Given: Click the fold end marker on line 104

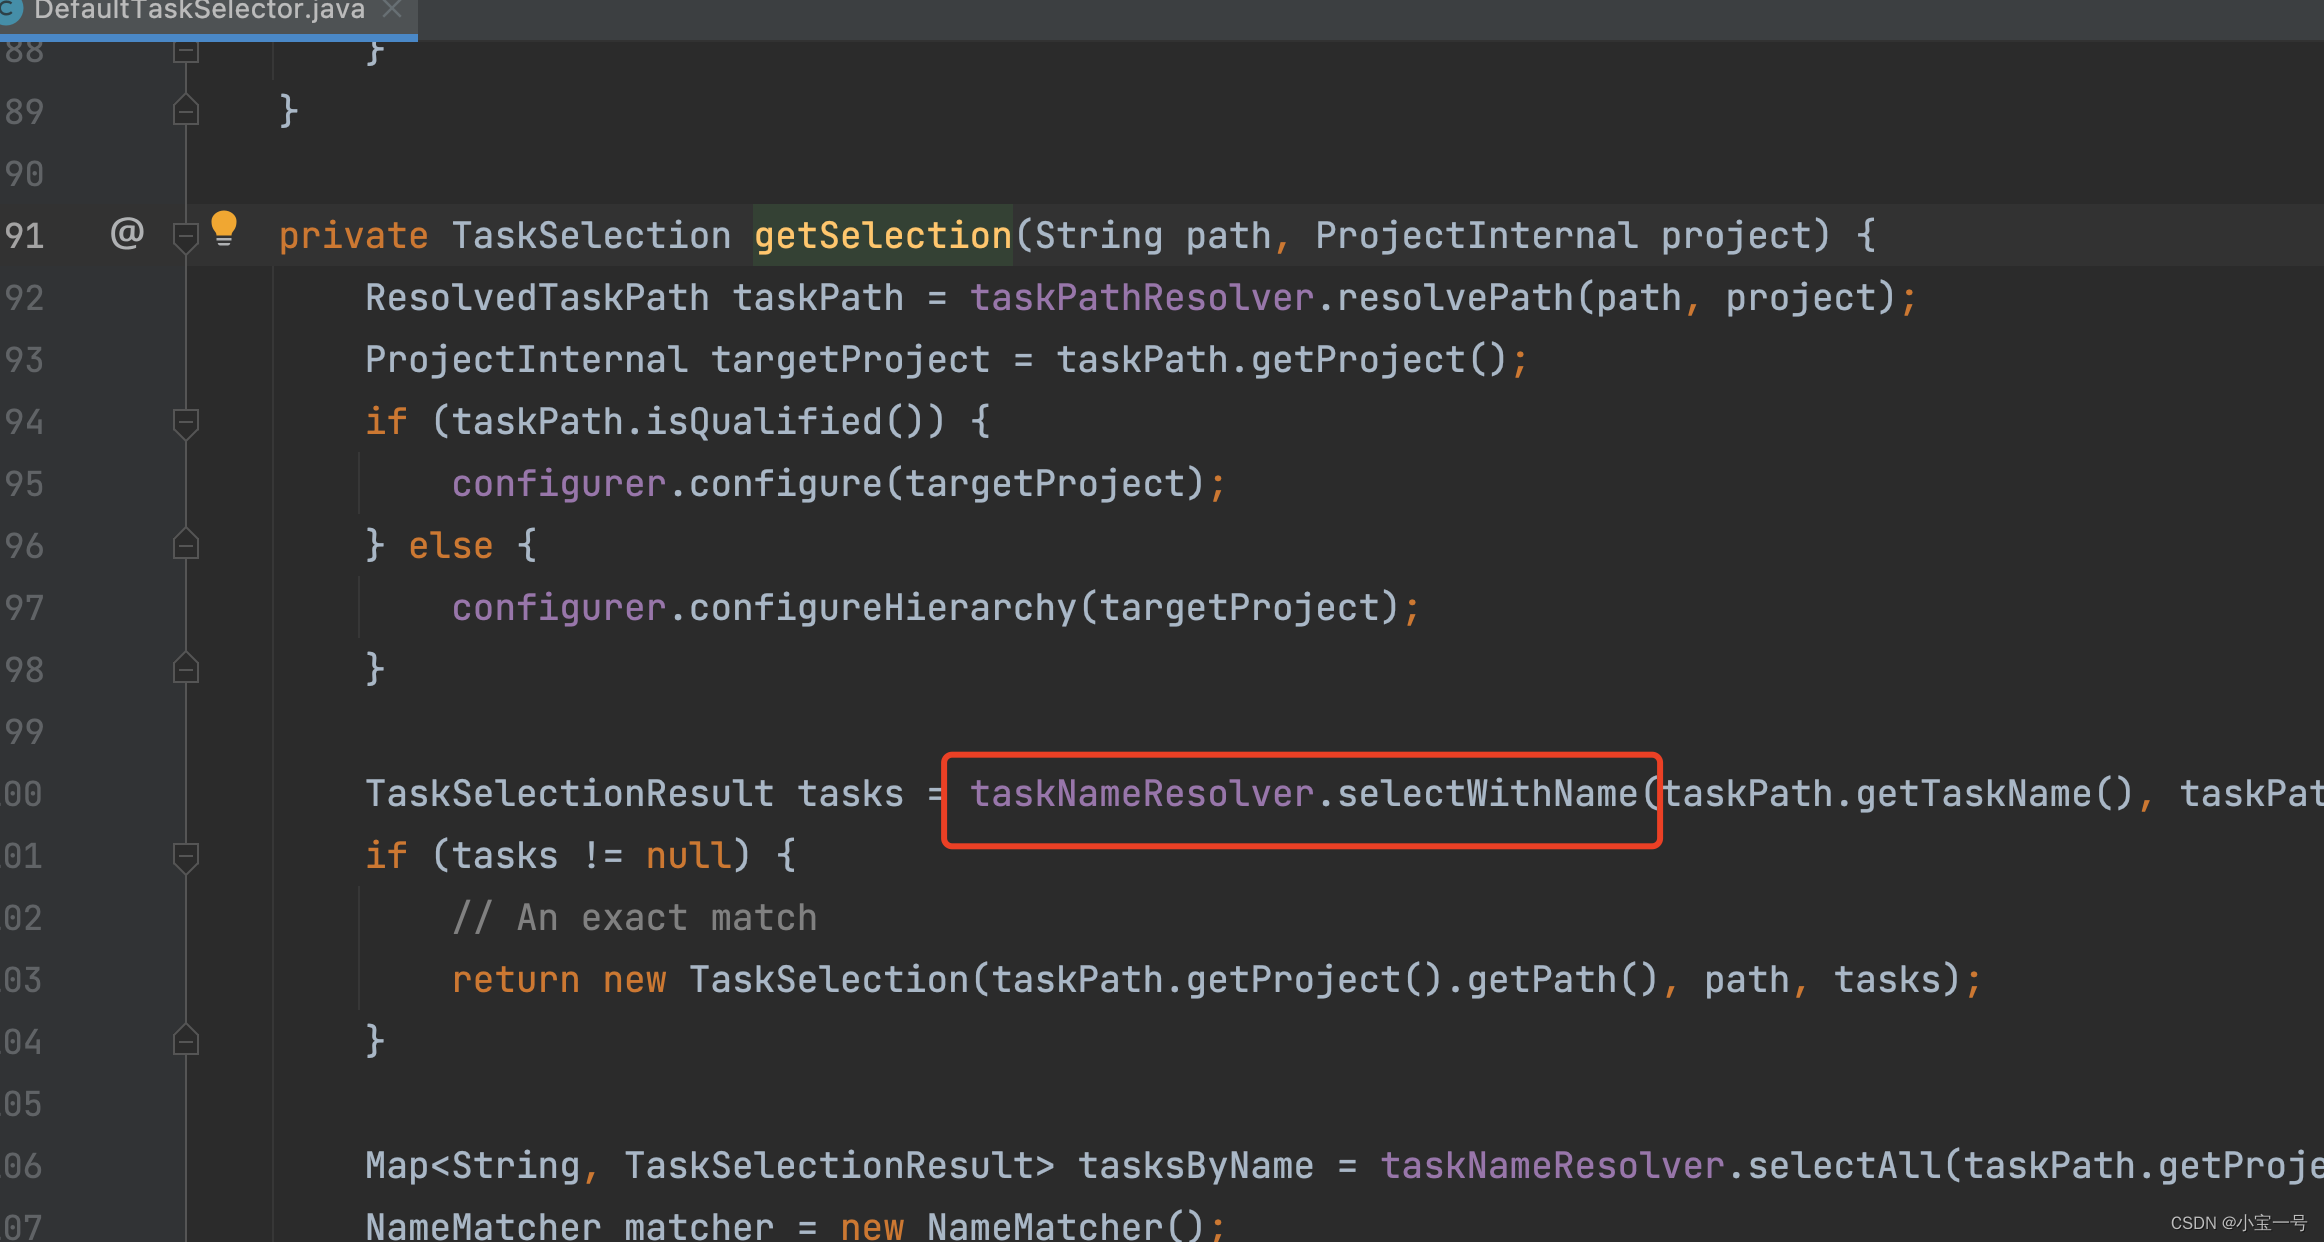Looking at the screenshot, I should coord(185,1041).
